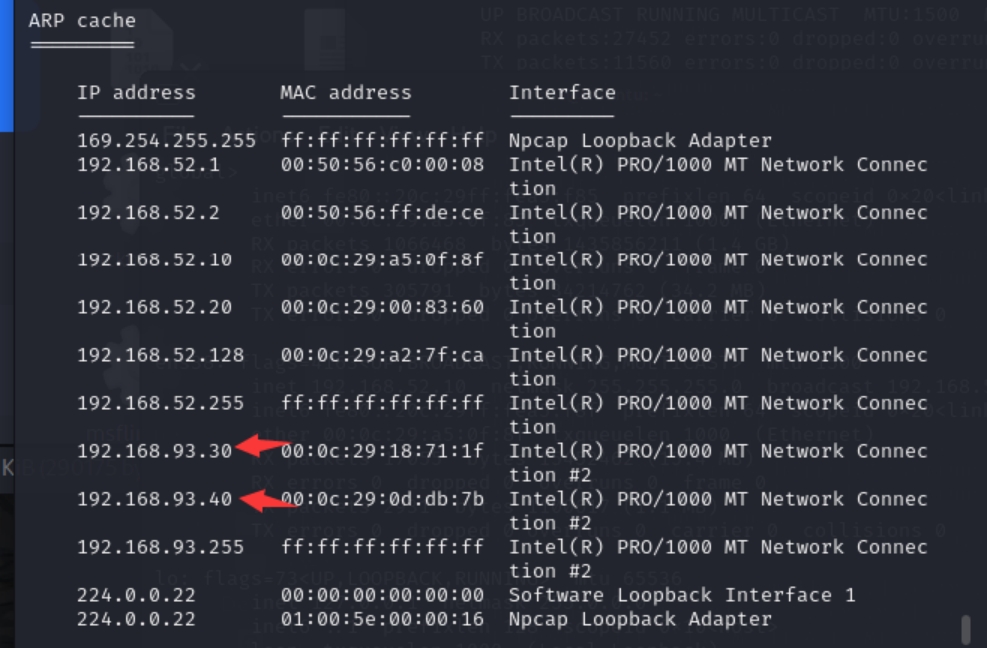Click MAC address 00:0c:29:00:83:60
The width and height of the screenshot is (987, 648).
coord(382,308)
